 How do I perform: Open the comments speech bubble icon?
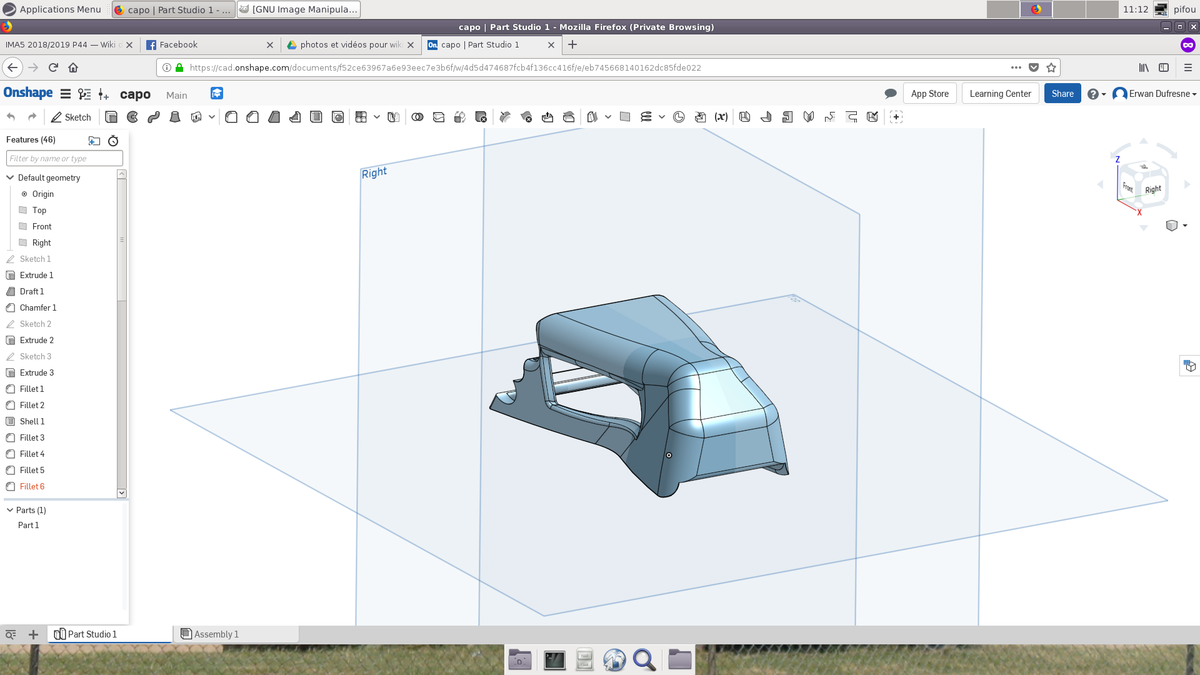(890, 94)
